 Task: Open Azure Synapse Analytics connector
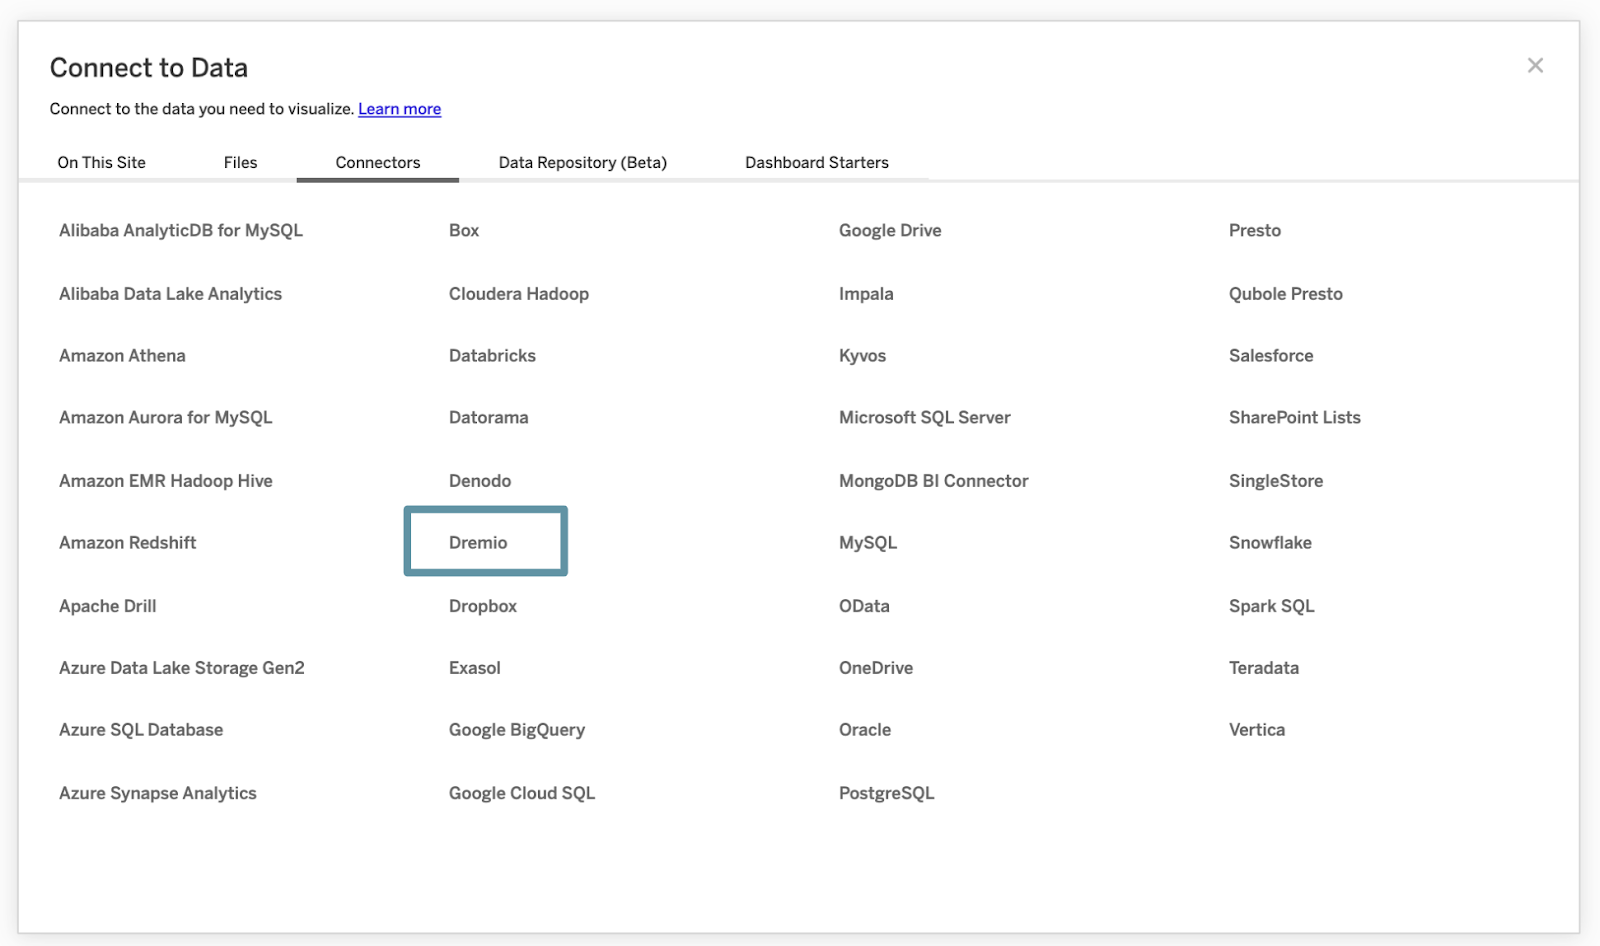157,792
